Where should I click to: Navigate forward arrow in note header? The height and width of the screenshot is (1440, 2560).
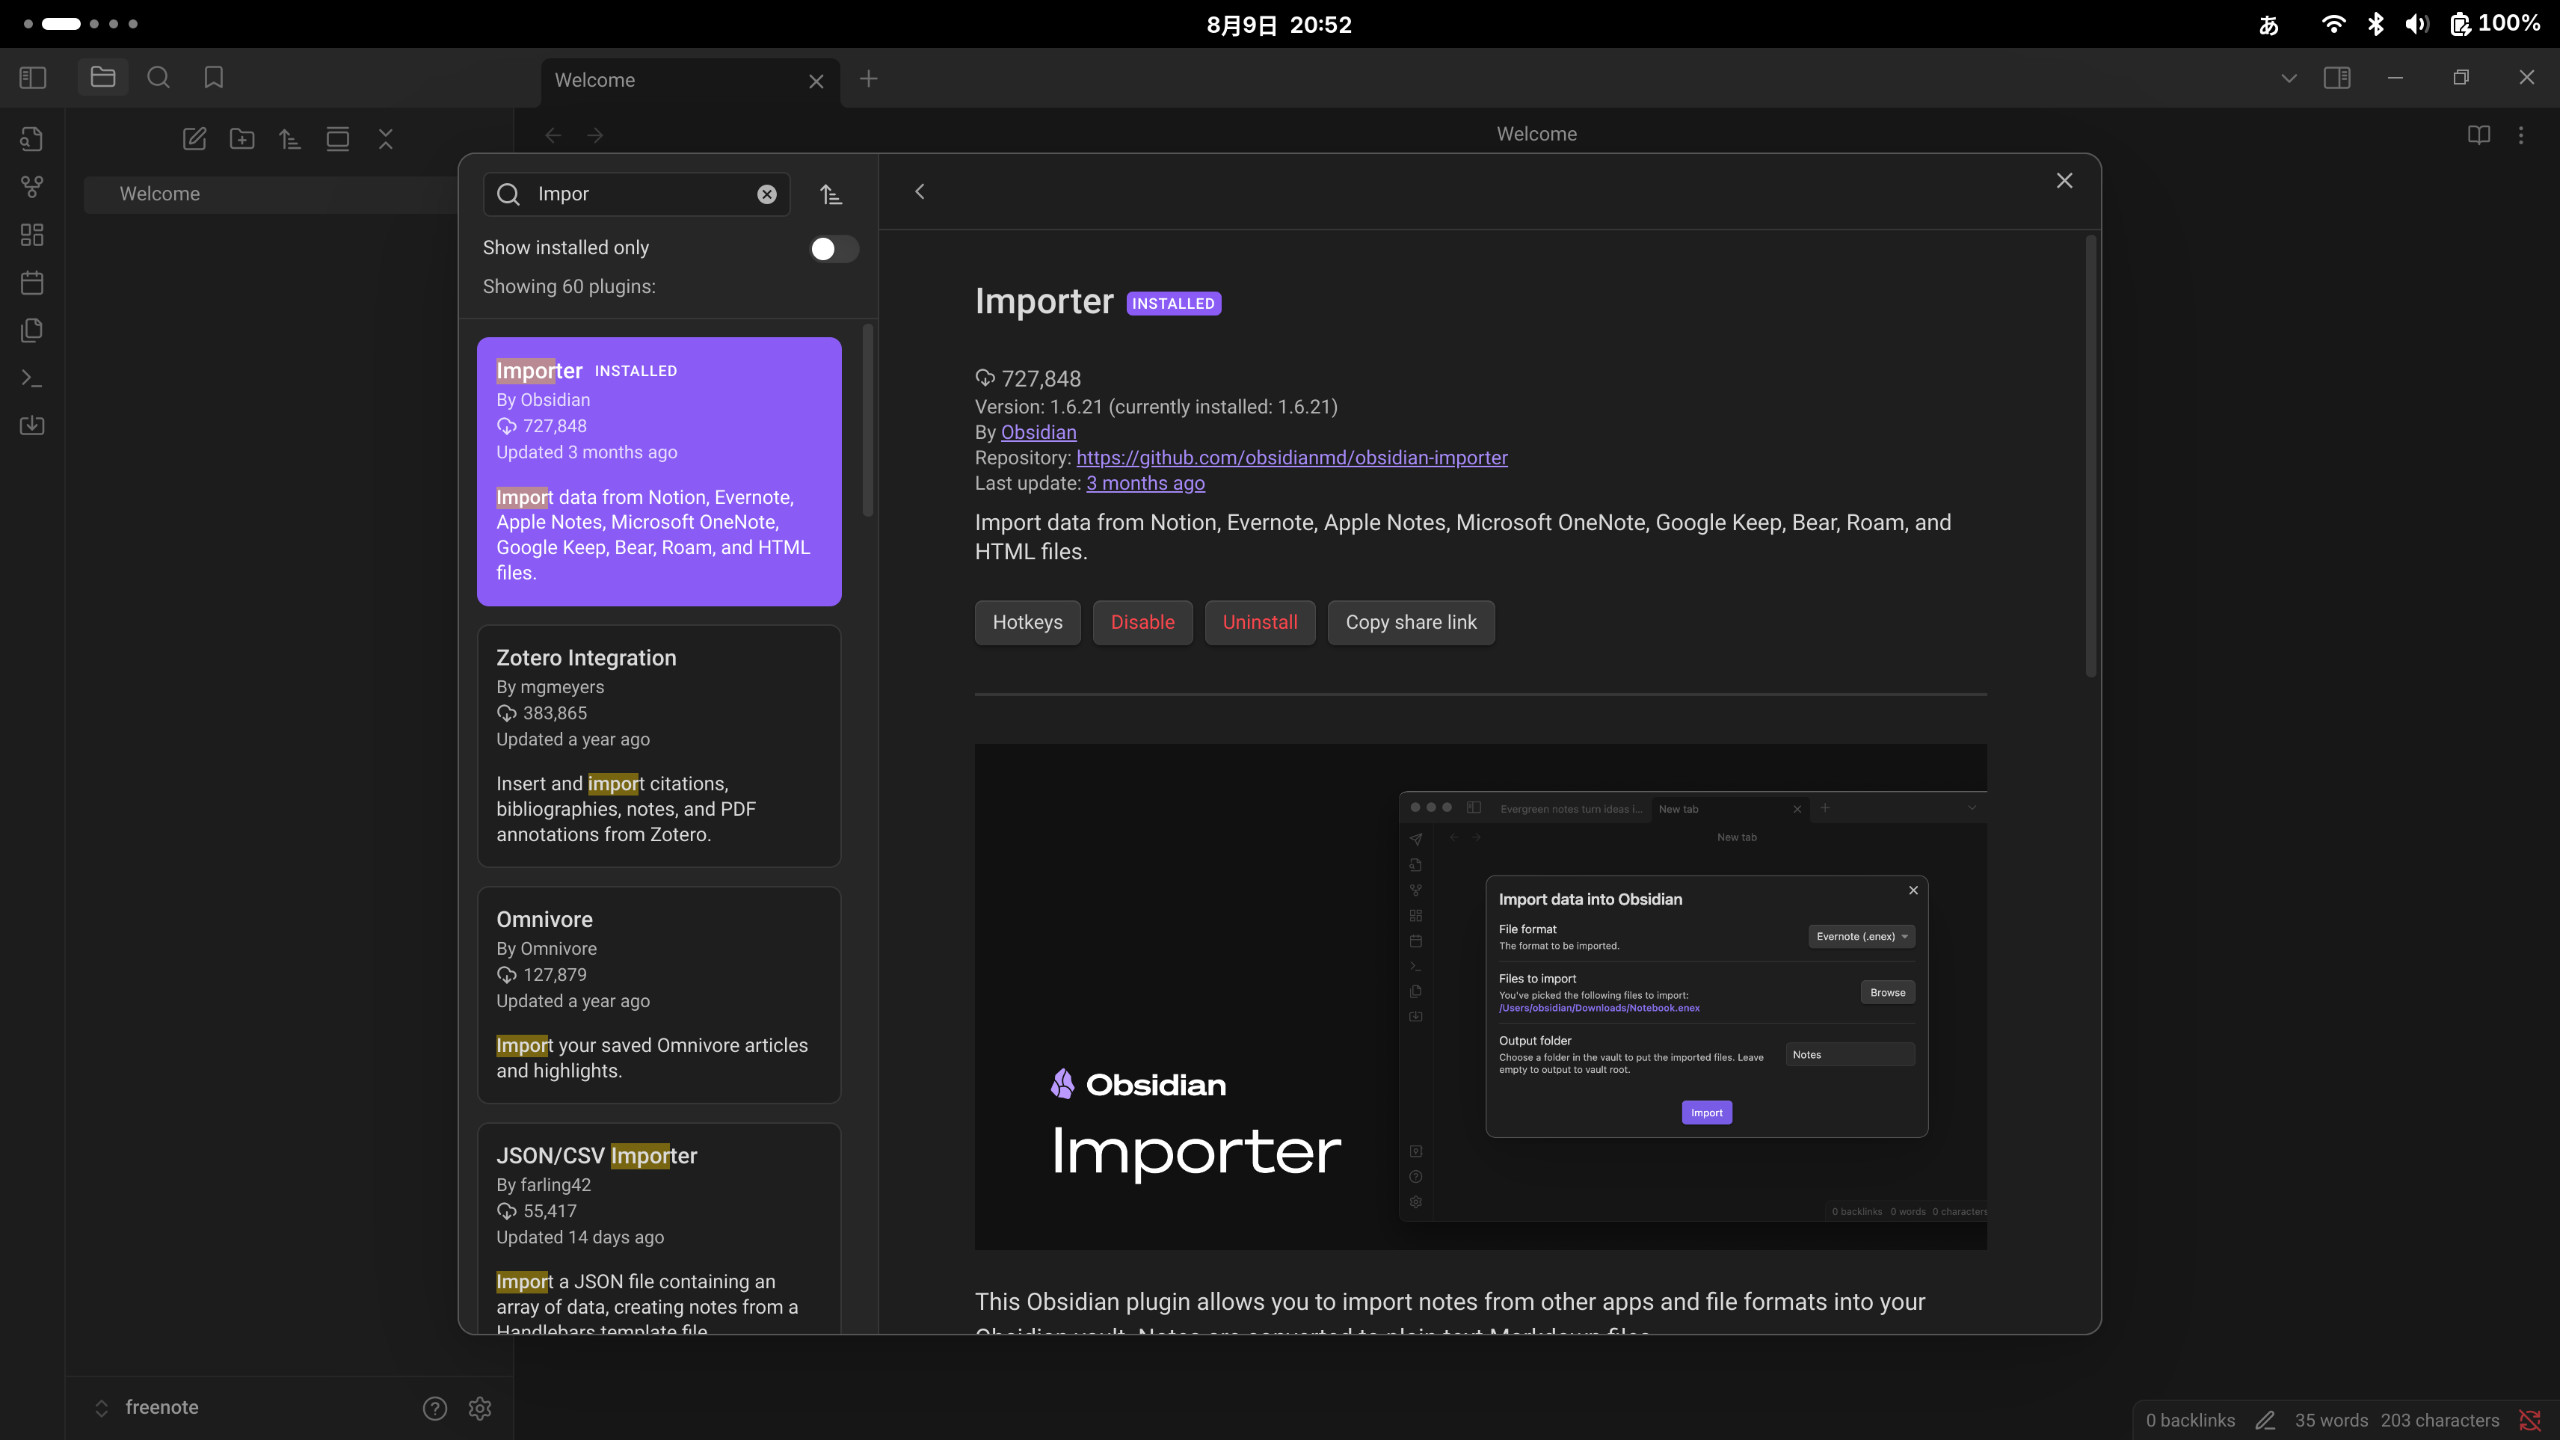596,135
